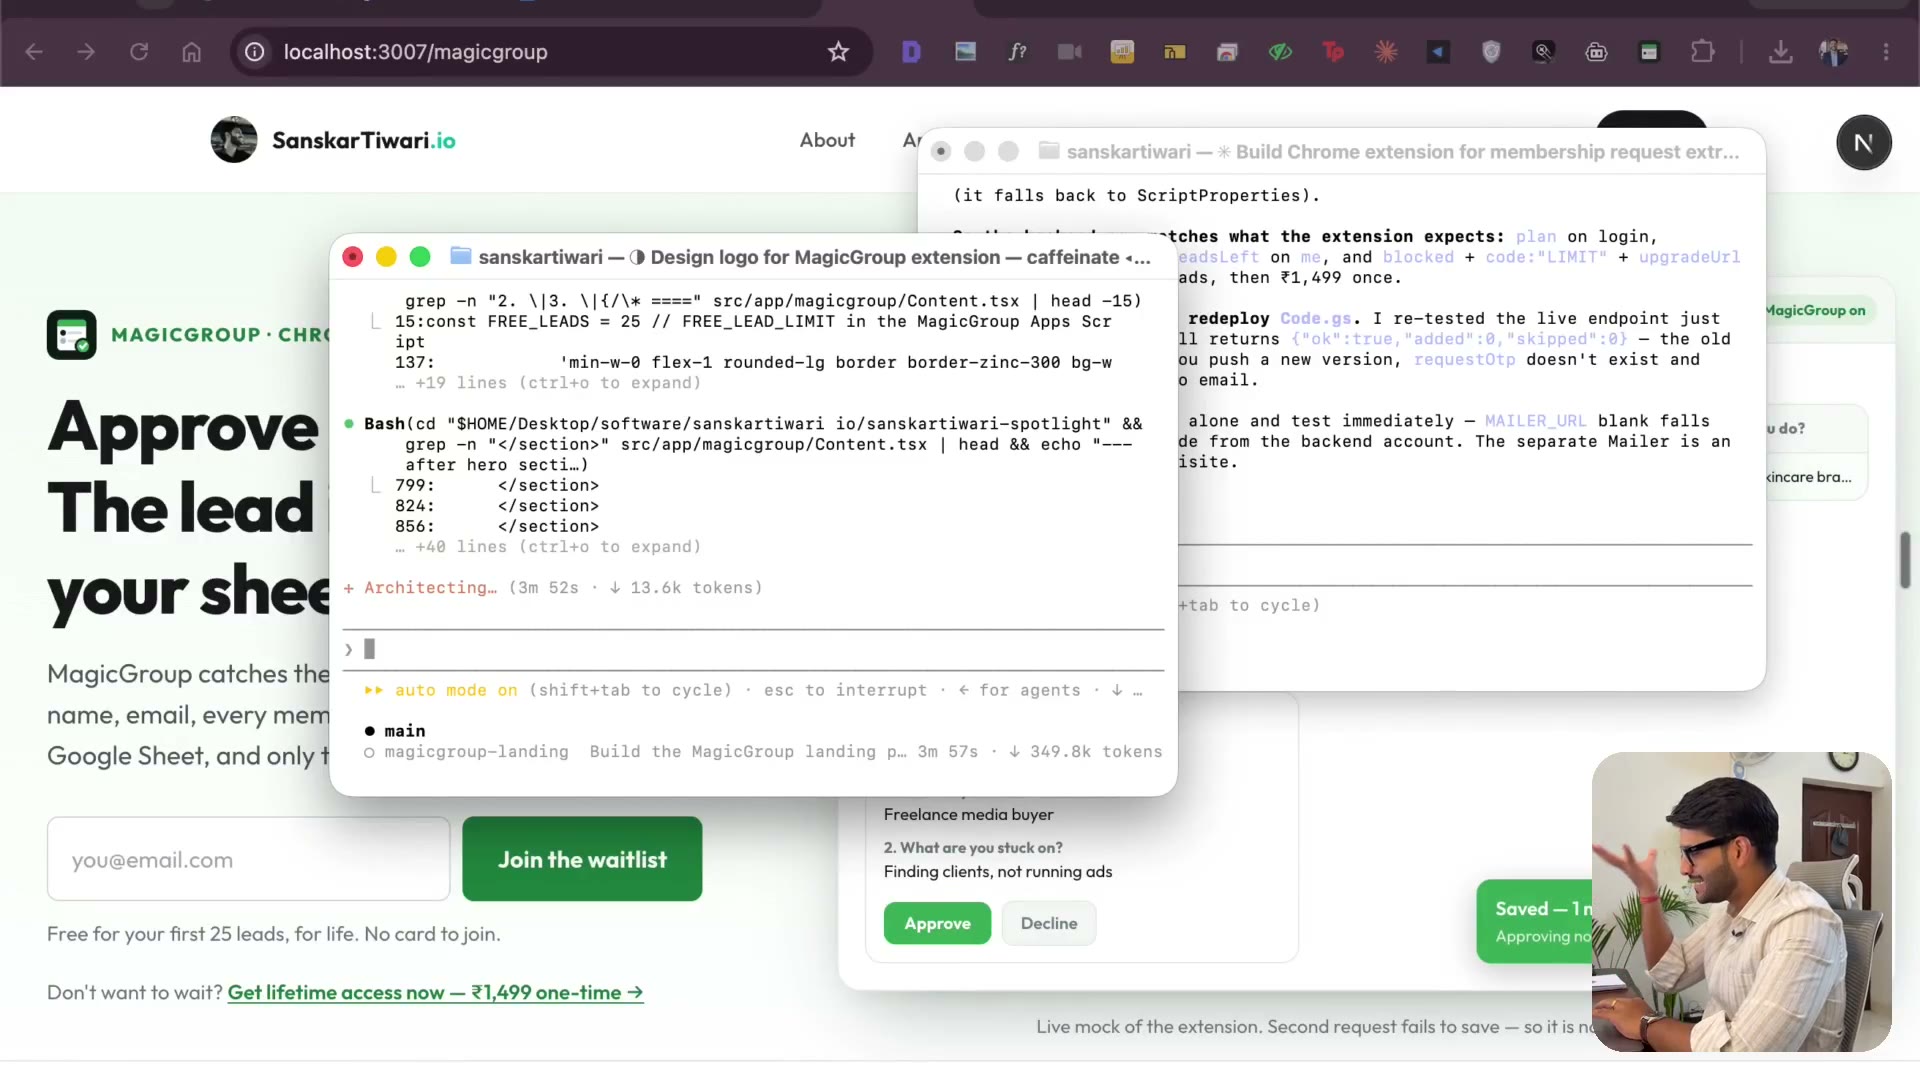Open the green crossed-eye extension
Image resolution: width=1920 pixels, height=1080 pixels.
[1280, 52]
